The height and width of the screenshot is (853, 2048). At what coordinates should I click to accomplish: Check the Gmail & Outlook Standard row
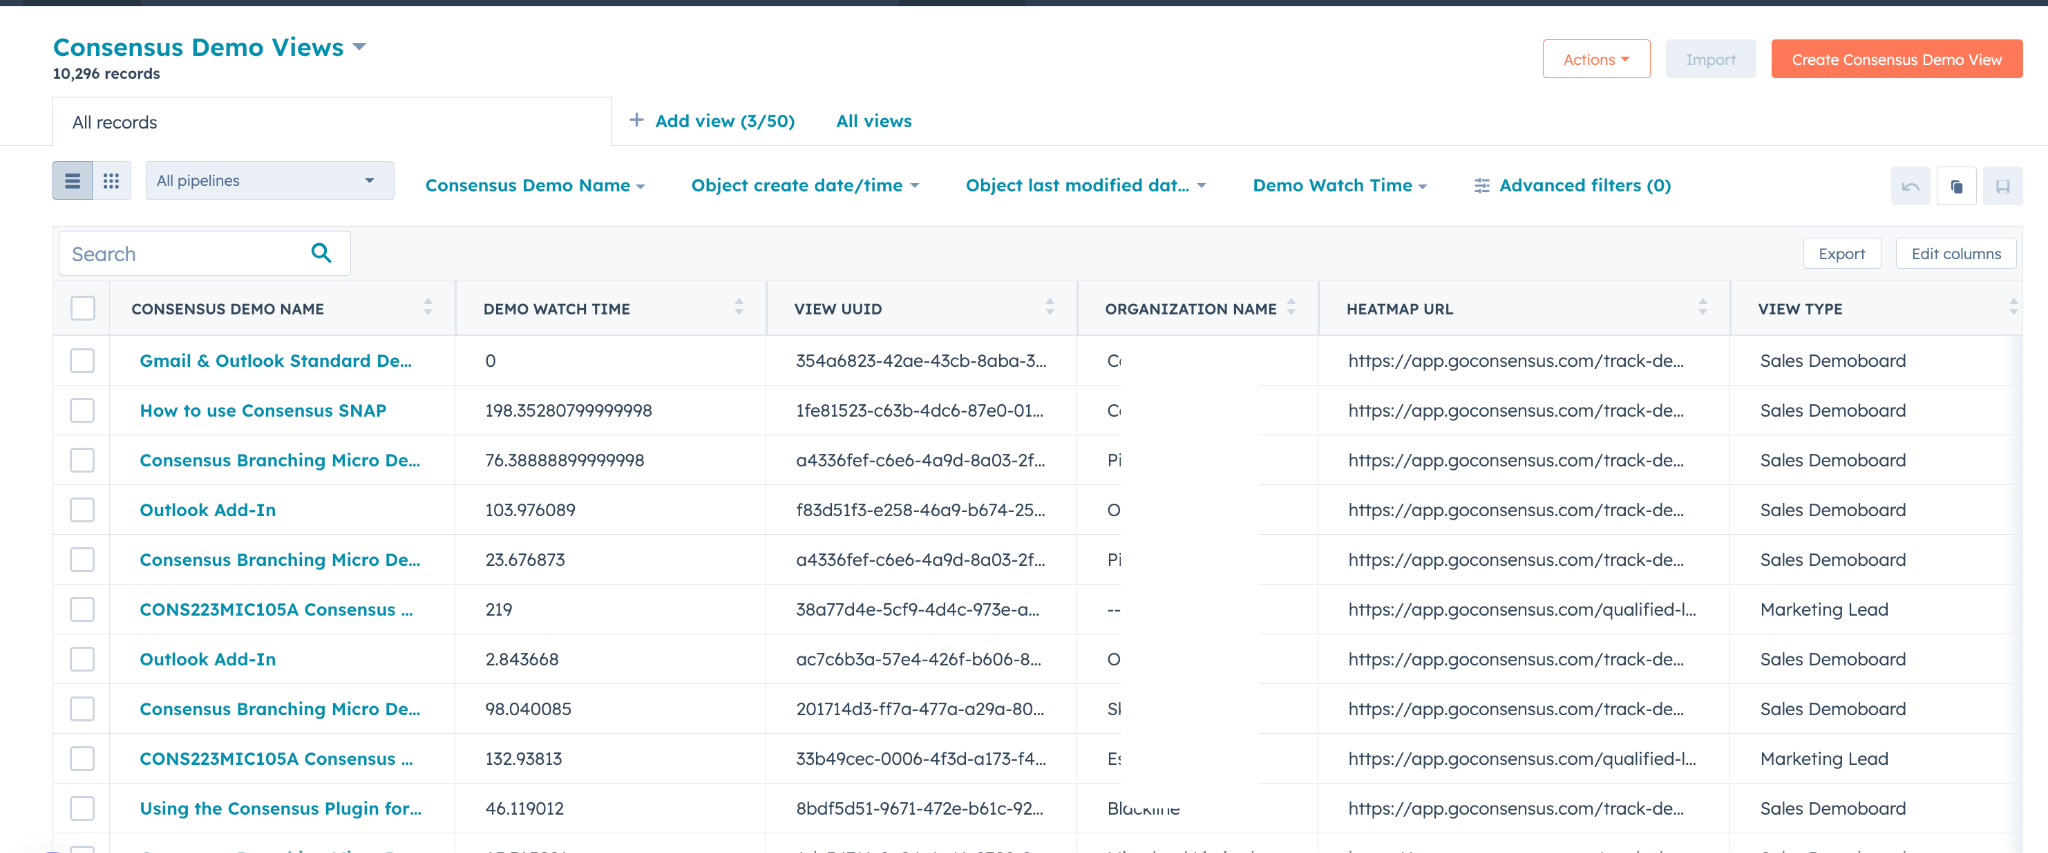(83, 360)
